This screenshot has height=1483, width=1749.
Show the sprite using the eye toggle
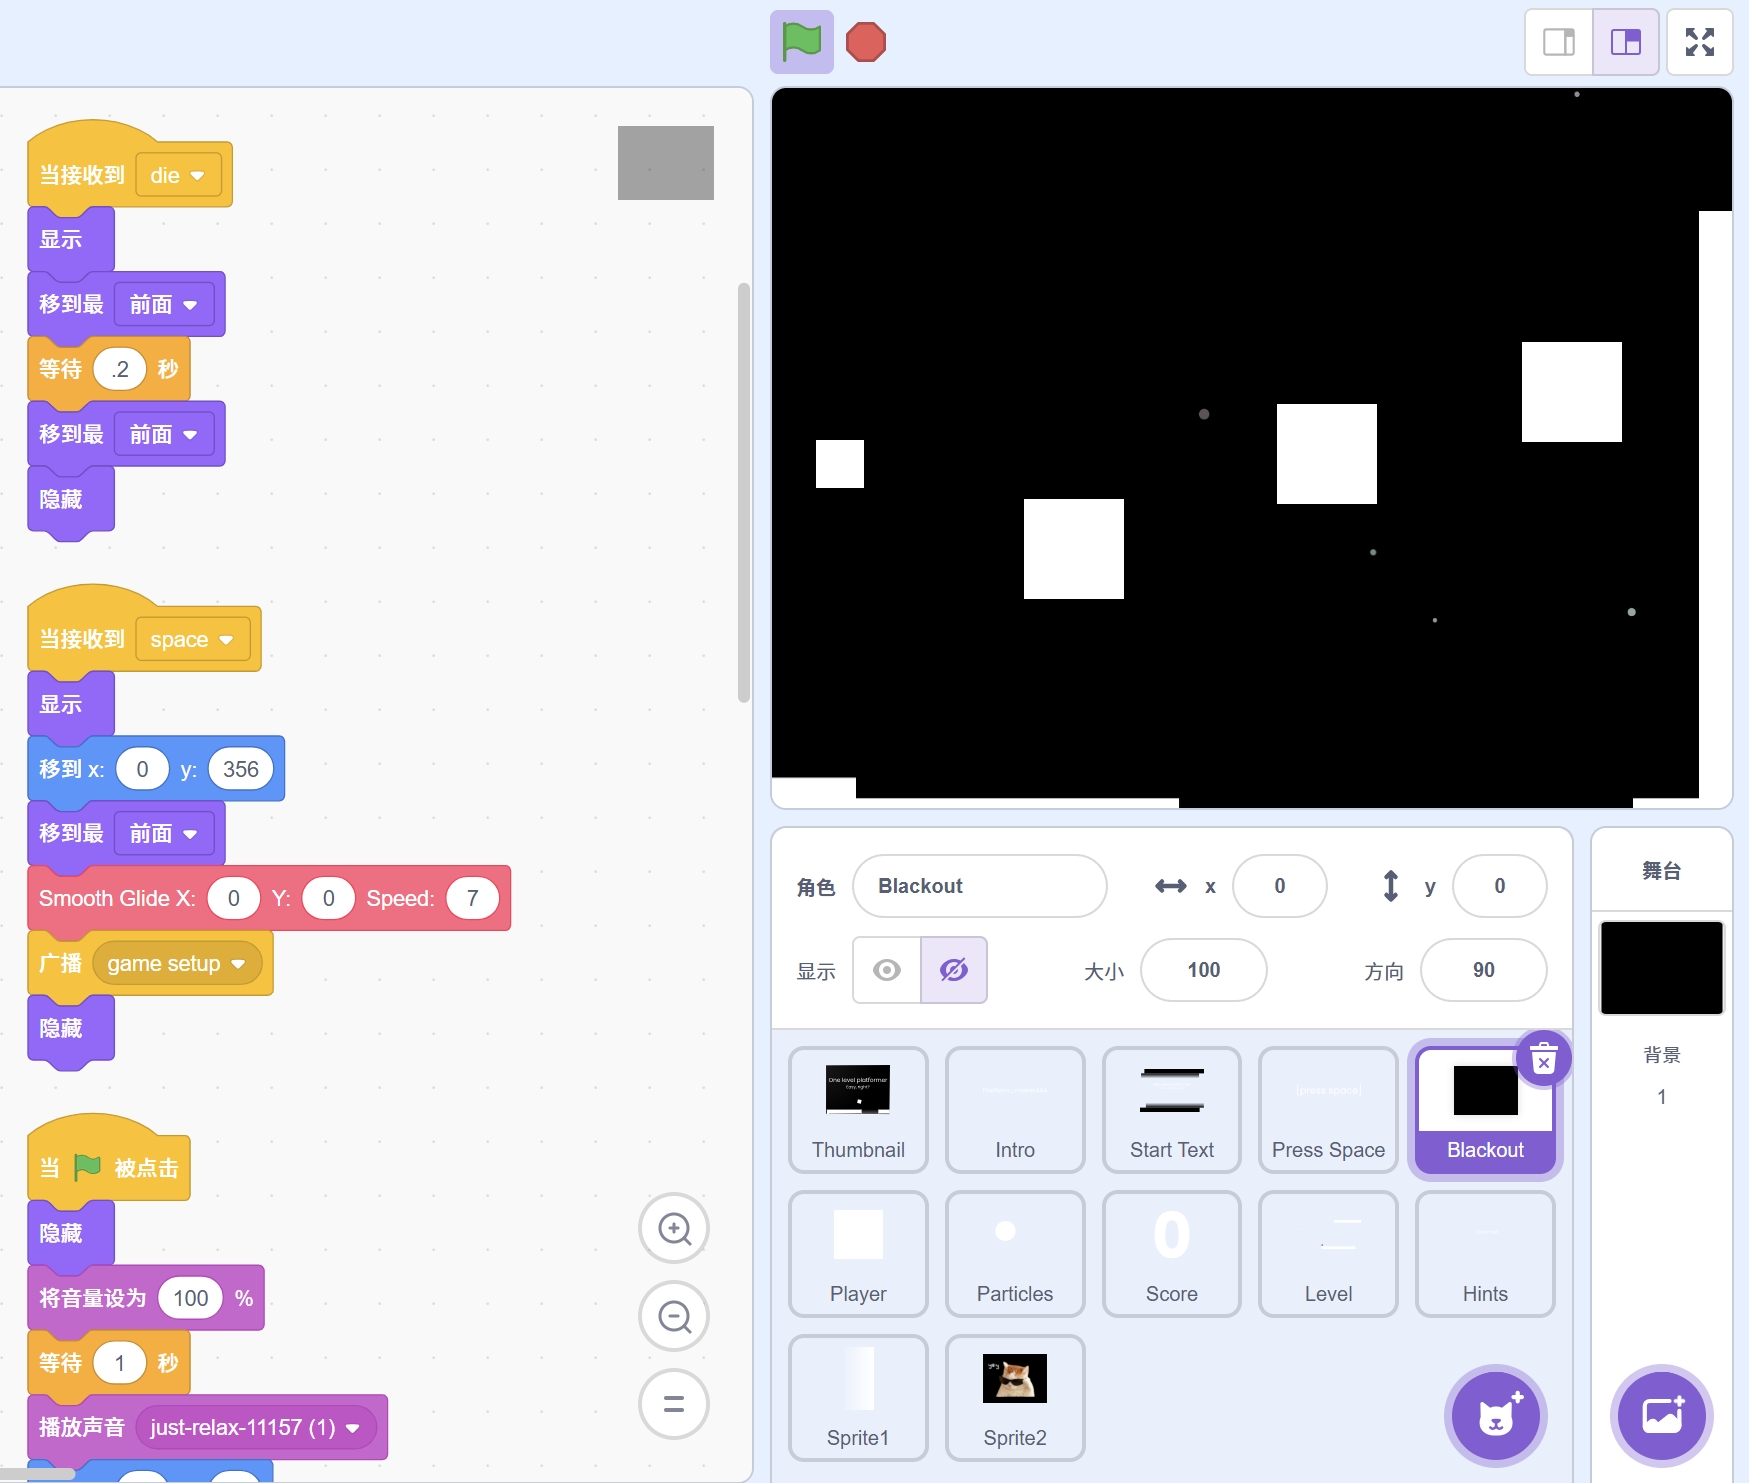click(x=887, y=970)
